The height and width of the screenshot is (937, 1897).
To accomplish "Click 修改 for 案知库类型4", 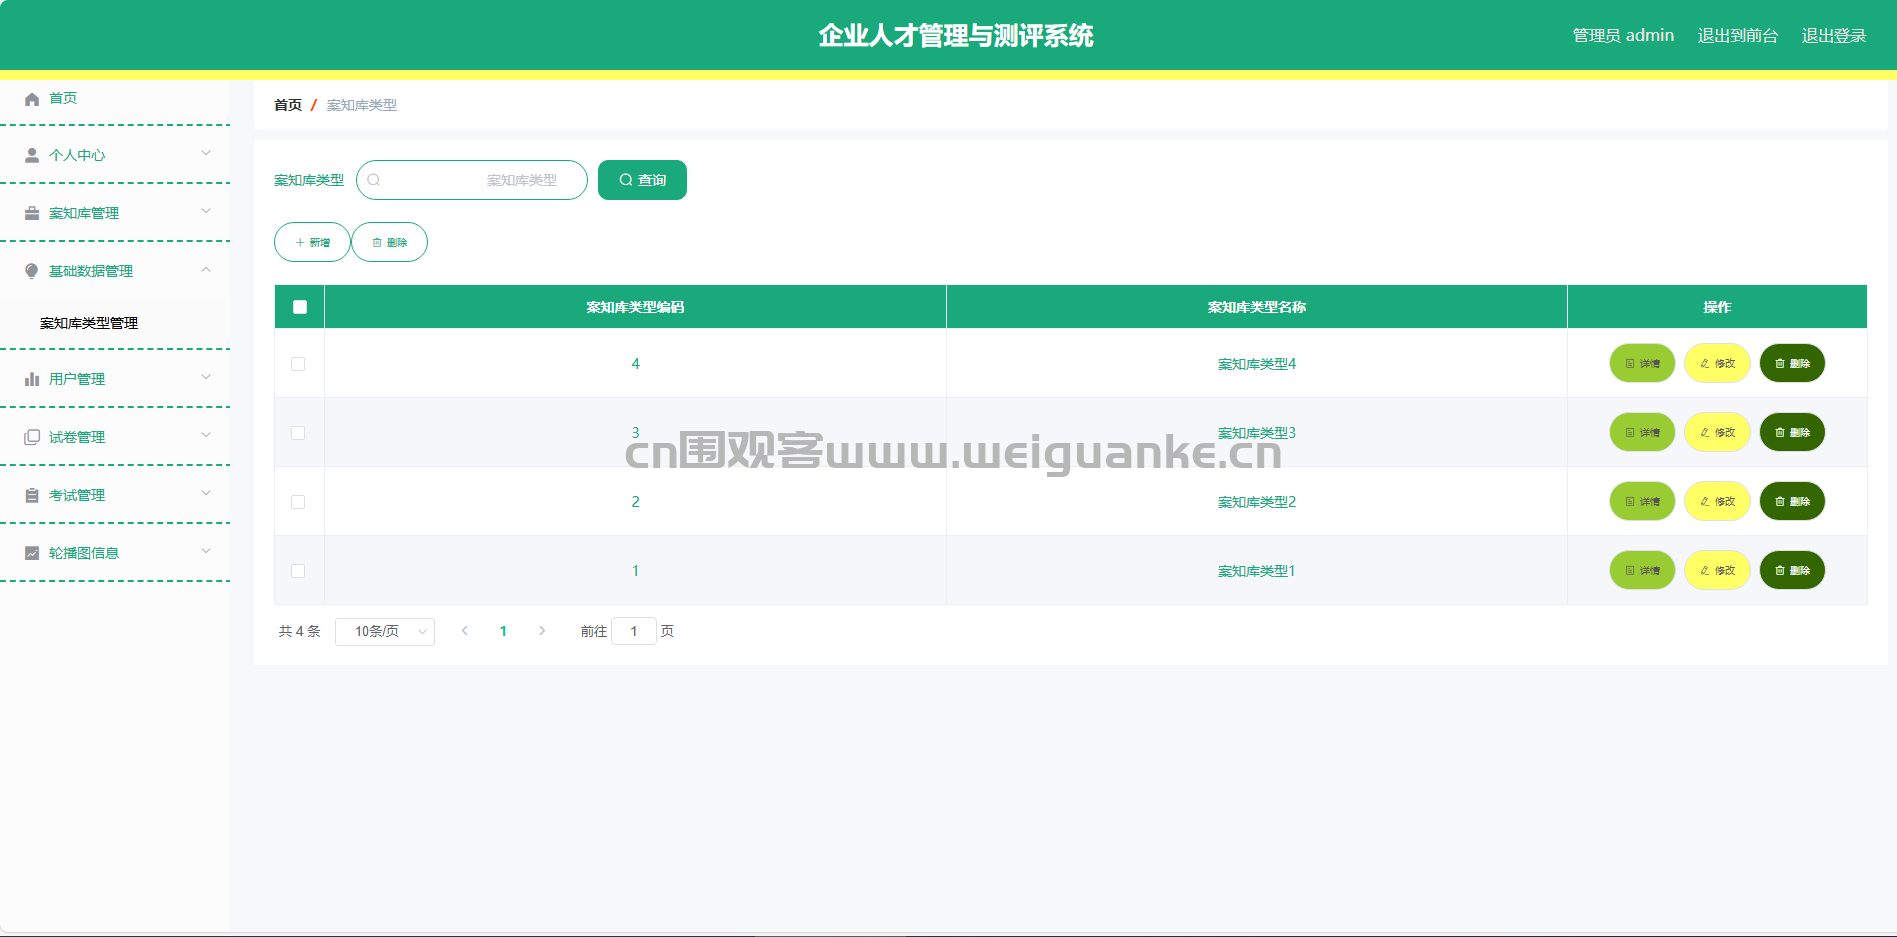I will click(1717, 363).
